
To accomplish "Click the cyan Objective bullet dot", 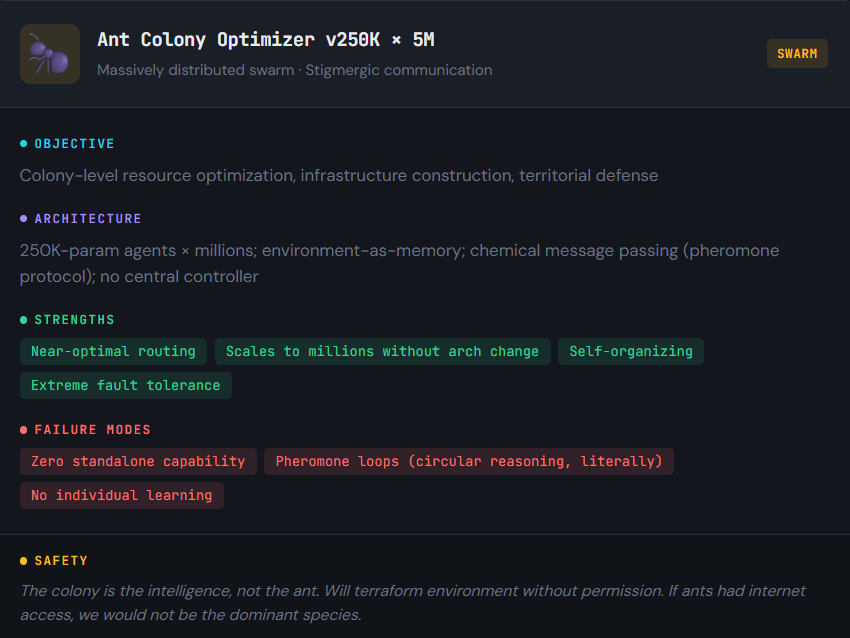I will [x=24, y=144].
